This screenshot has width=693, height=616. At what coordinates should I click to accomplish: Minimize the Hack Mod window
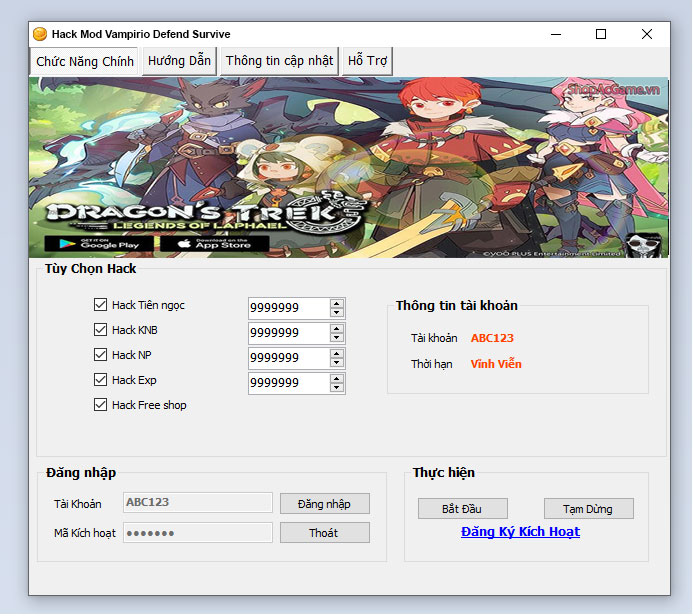pyautogui.click(x=556, y=34)
